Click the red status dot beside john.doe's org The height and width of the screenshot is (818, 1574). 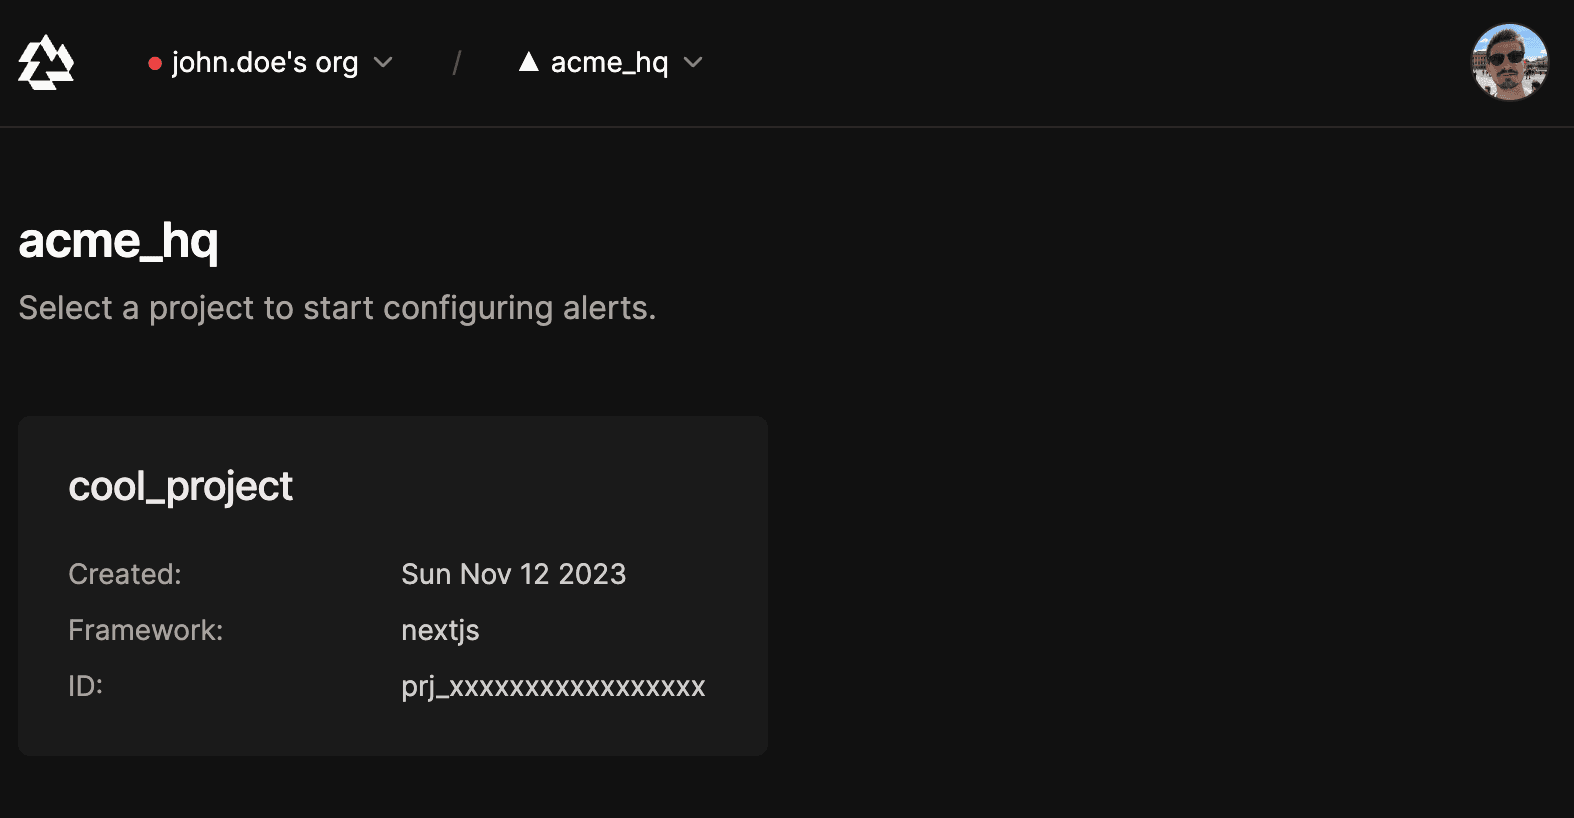pos(155,63)
